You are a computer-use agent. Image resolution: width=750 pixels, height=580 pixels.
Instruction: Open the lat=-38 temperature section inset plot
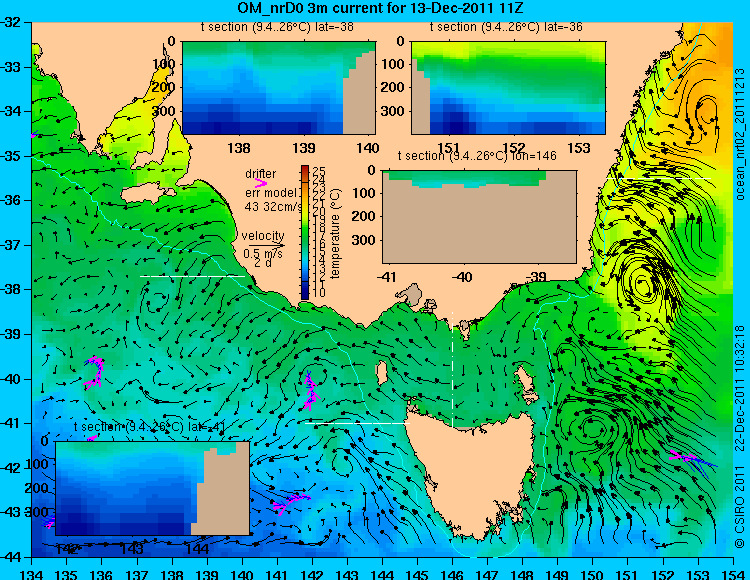coord(279,88)
